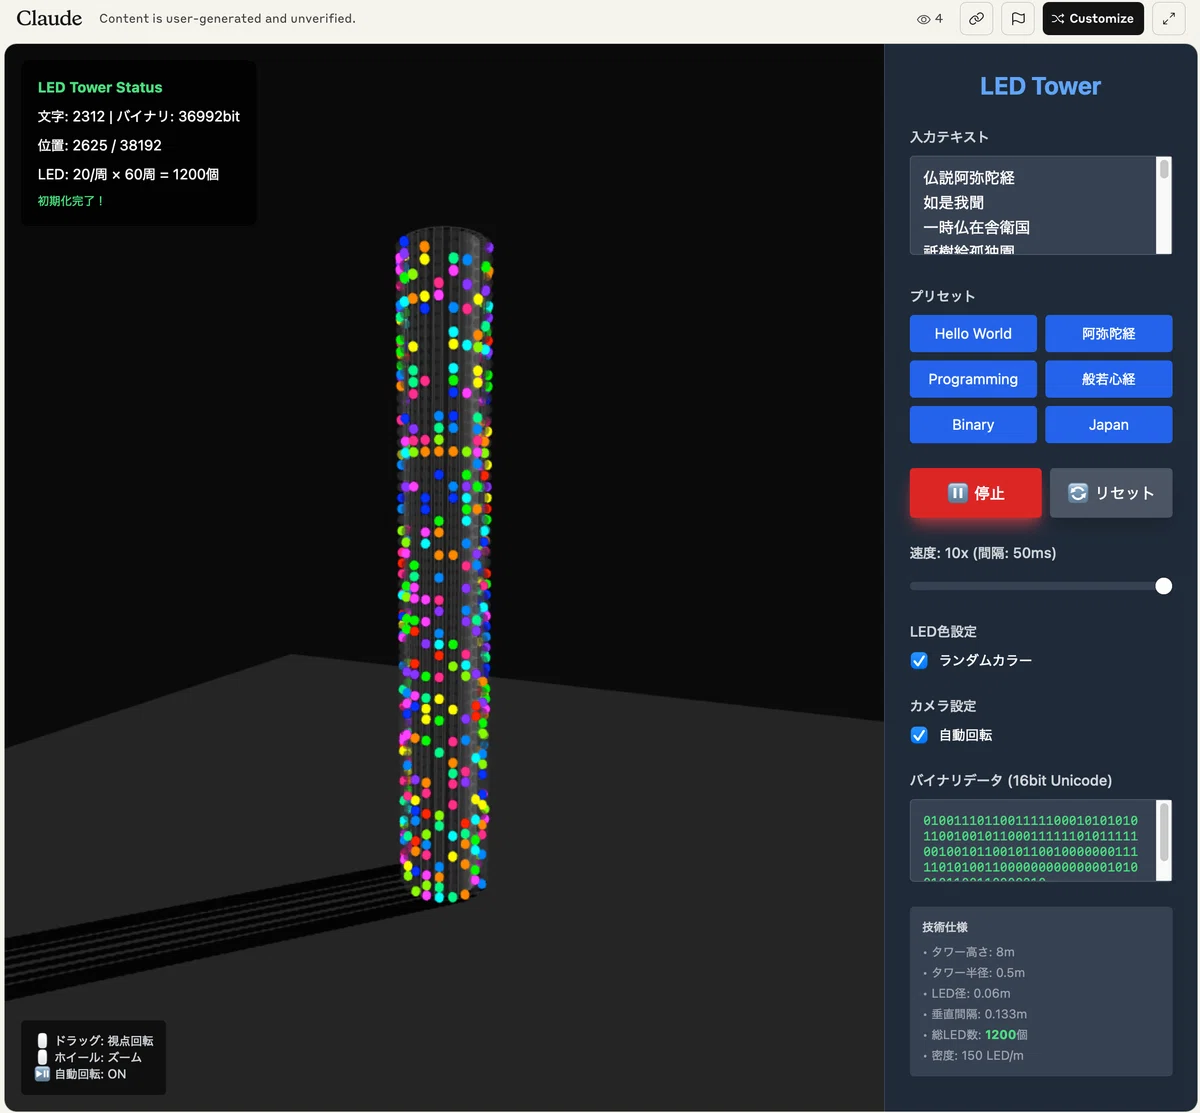Click the eye views count icon
This screenshot has width=1200, height=1113.
924,18
